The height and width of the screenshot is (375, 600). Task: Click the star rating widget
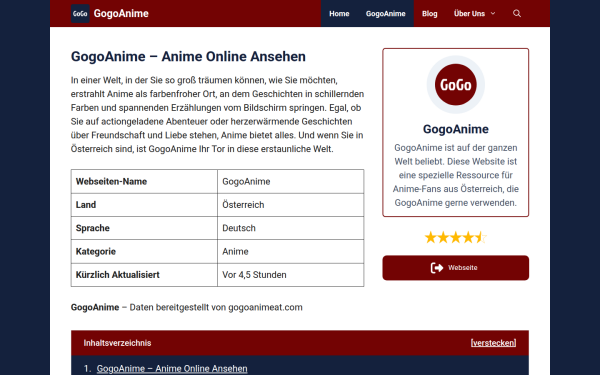click(455, 238)
